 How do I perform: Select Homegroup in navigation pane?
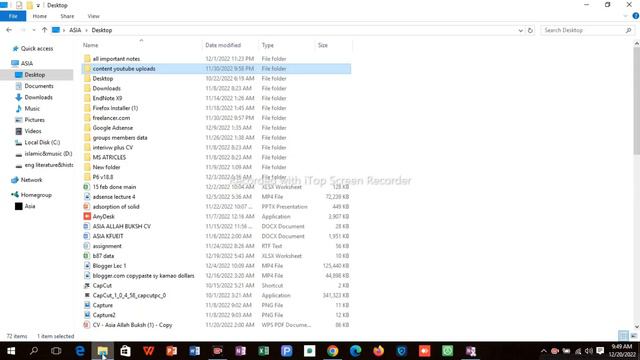(36, 195)
